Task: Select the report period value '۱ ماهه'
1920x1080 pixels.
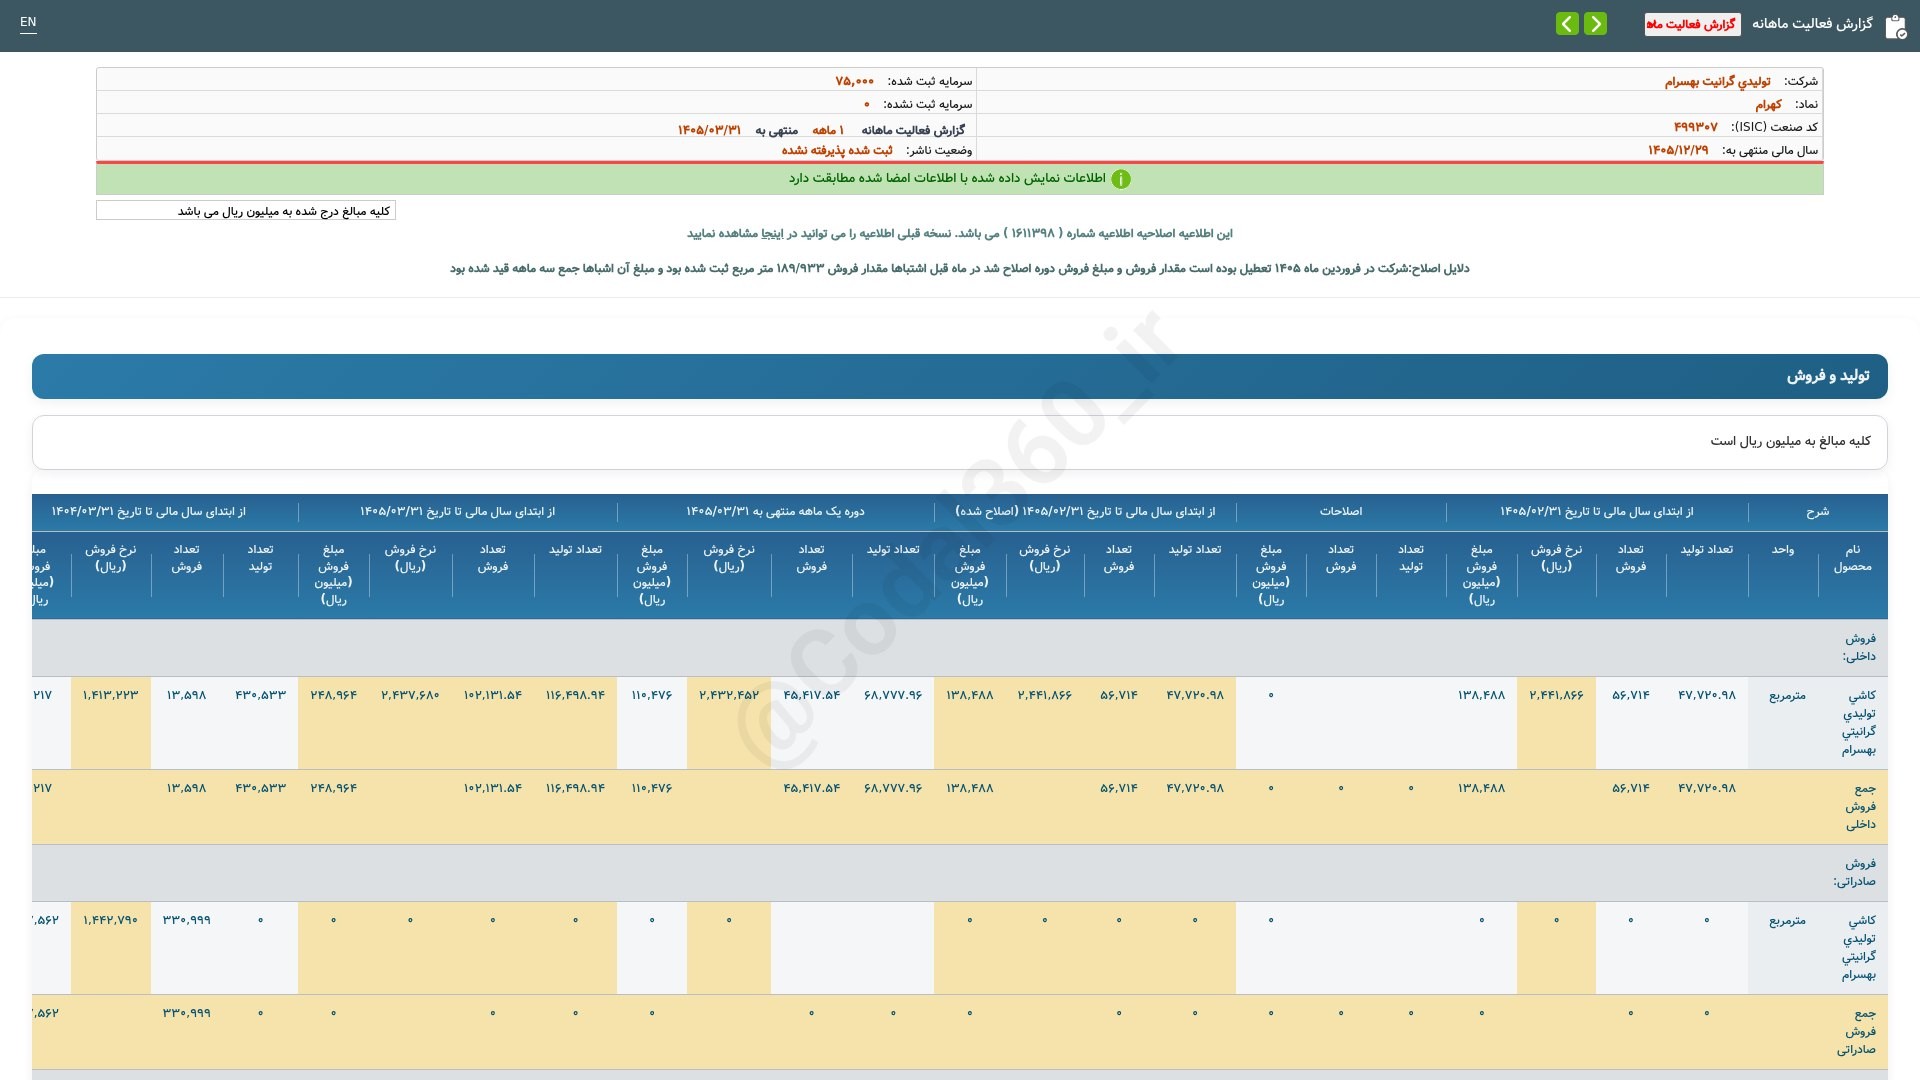Action: click(828, 130)
